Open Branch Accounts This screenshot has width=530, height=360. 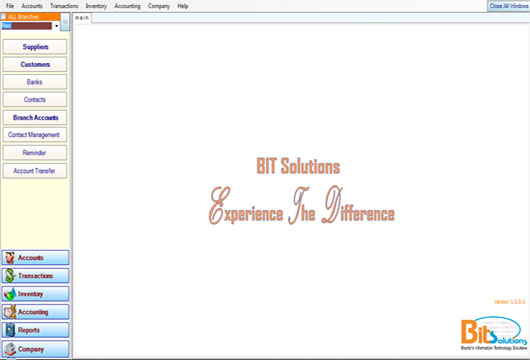35,118
